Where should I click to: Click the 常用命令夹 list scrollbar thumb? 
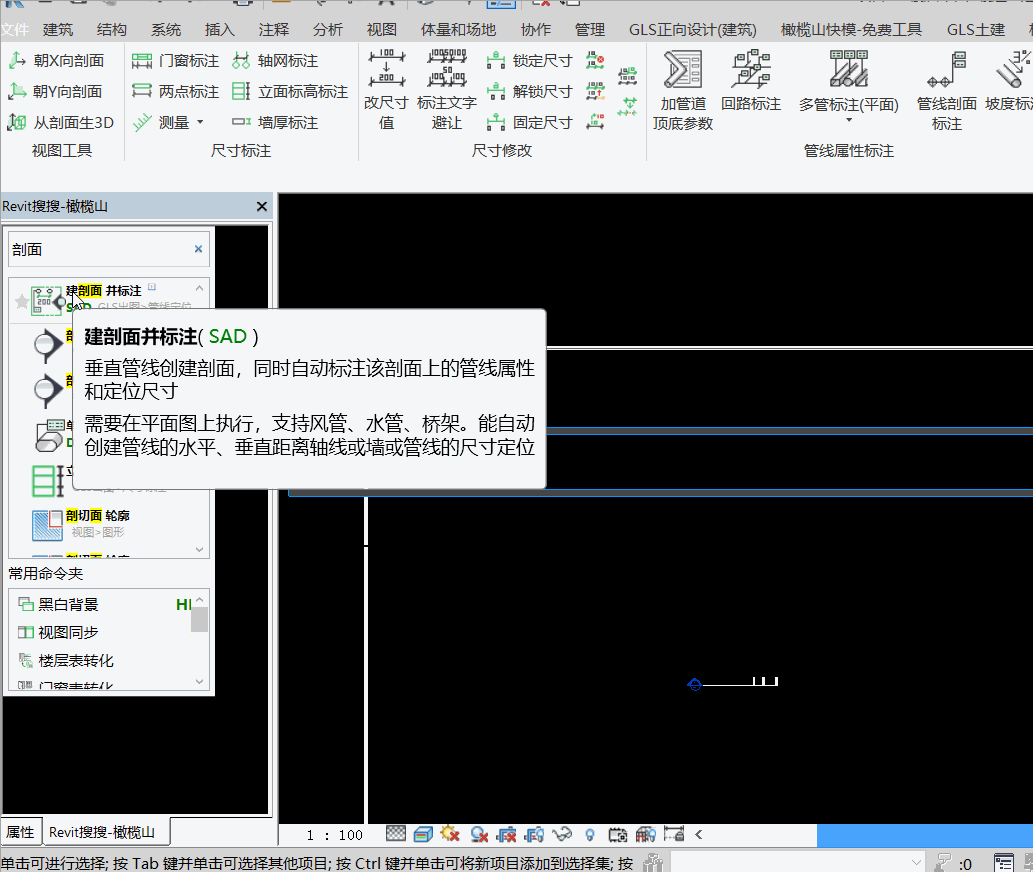point(200,619)
